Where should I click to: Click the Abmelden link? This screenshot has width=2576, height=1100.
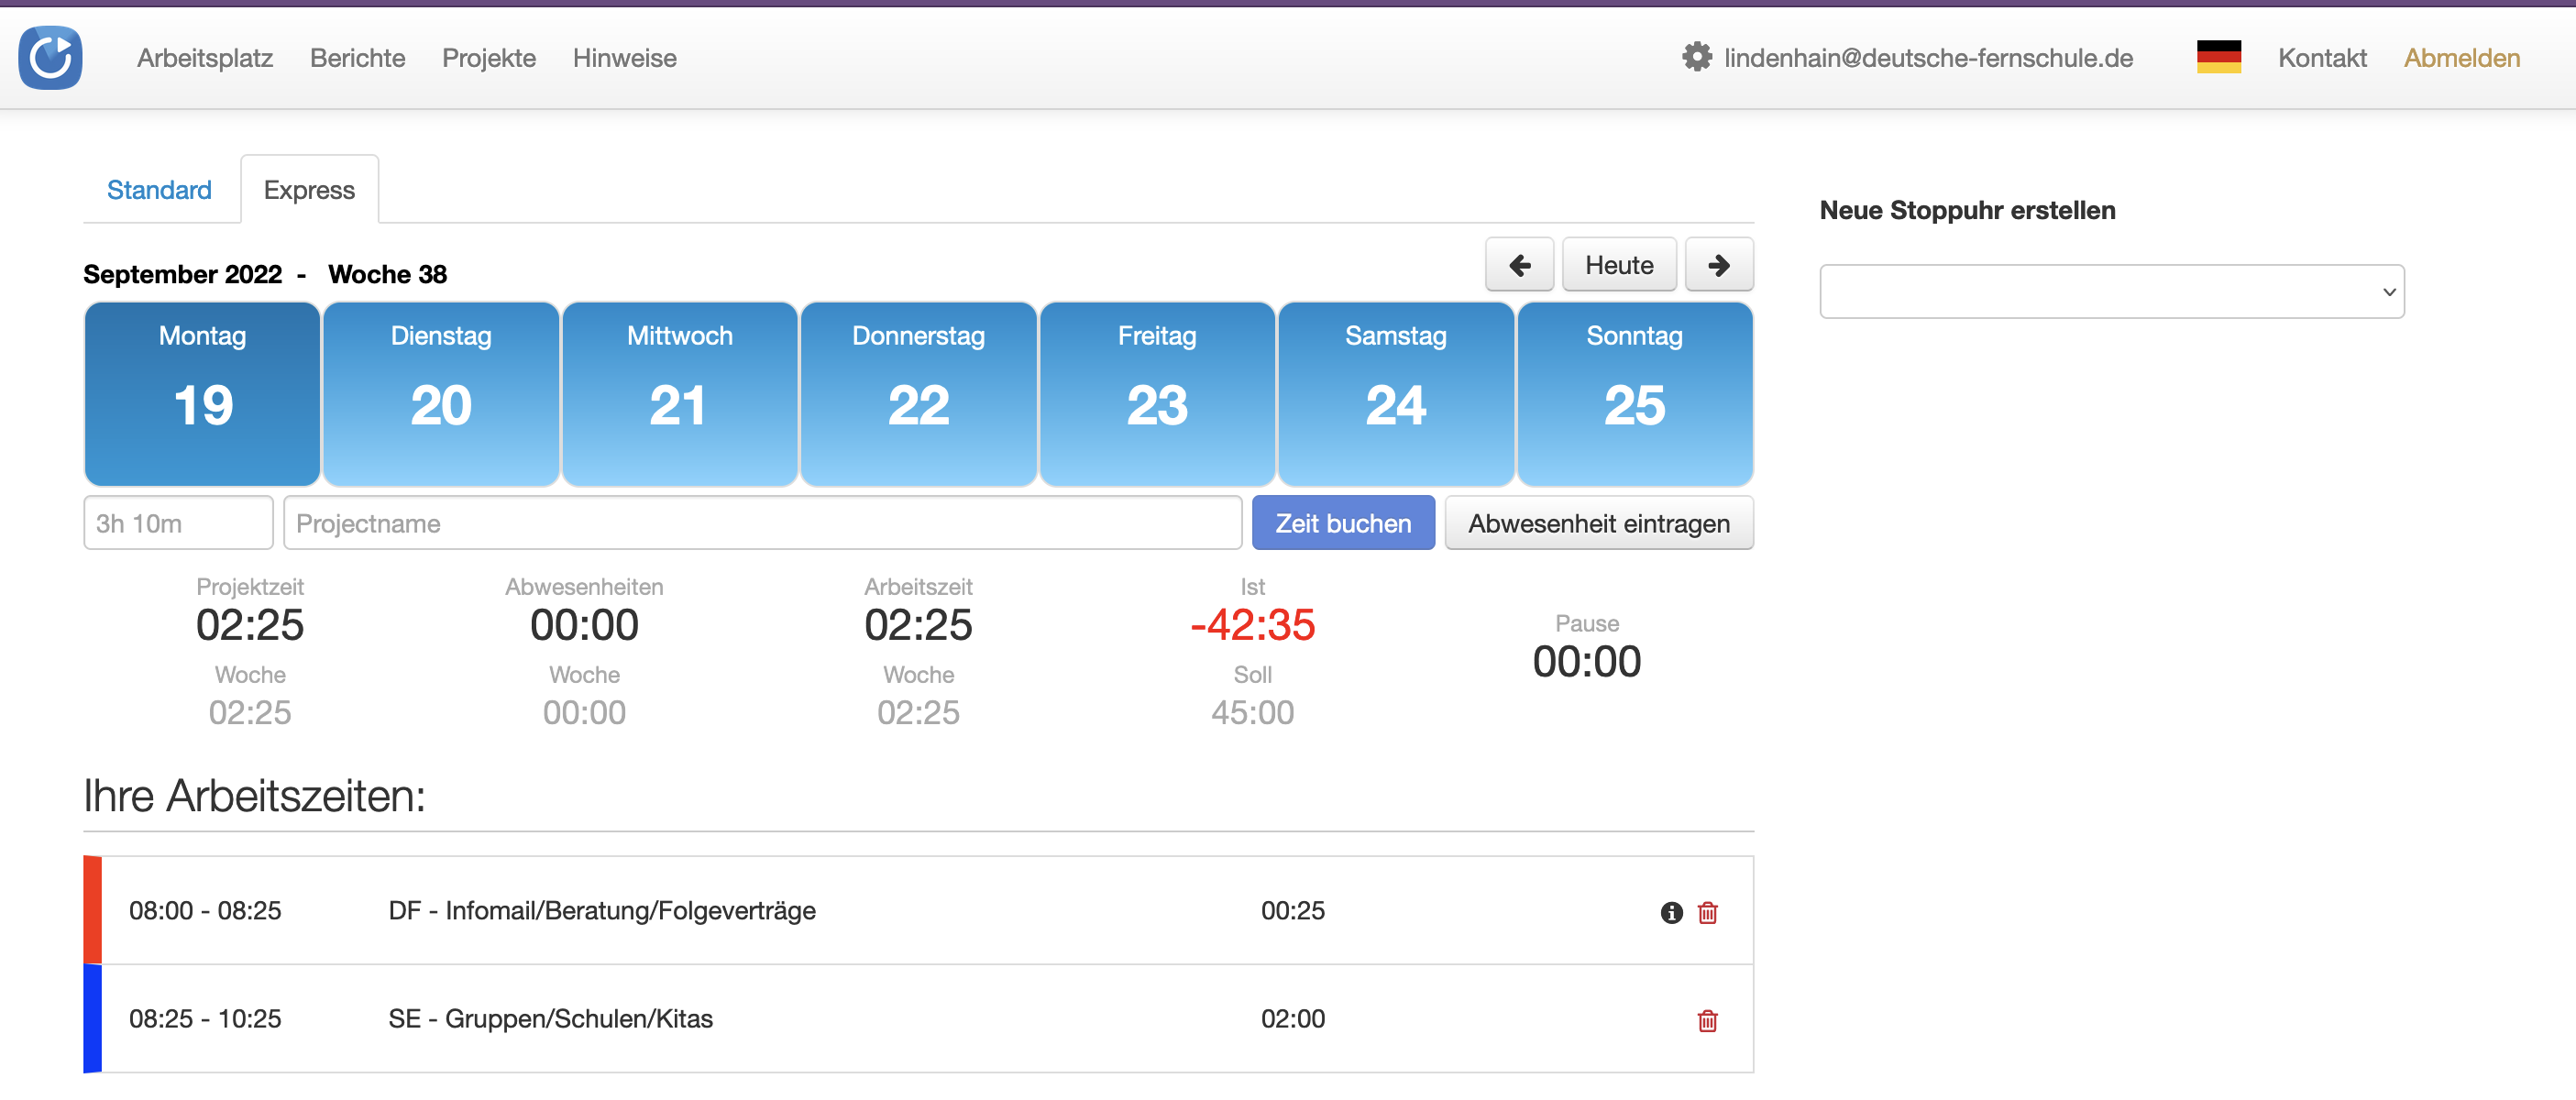coord(2461,58)
